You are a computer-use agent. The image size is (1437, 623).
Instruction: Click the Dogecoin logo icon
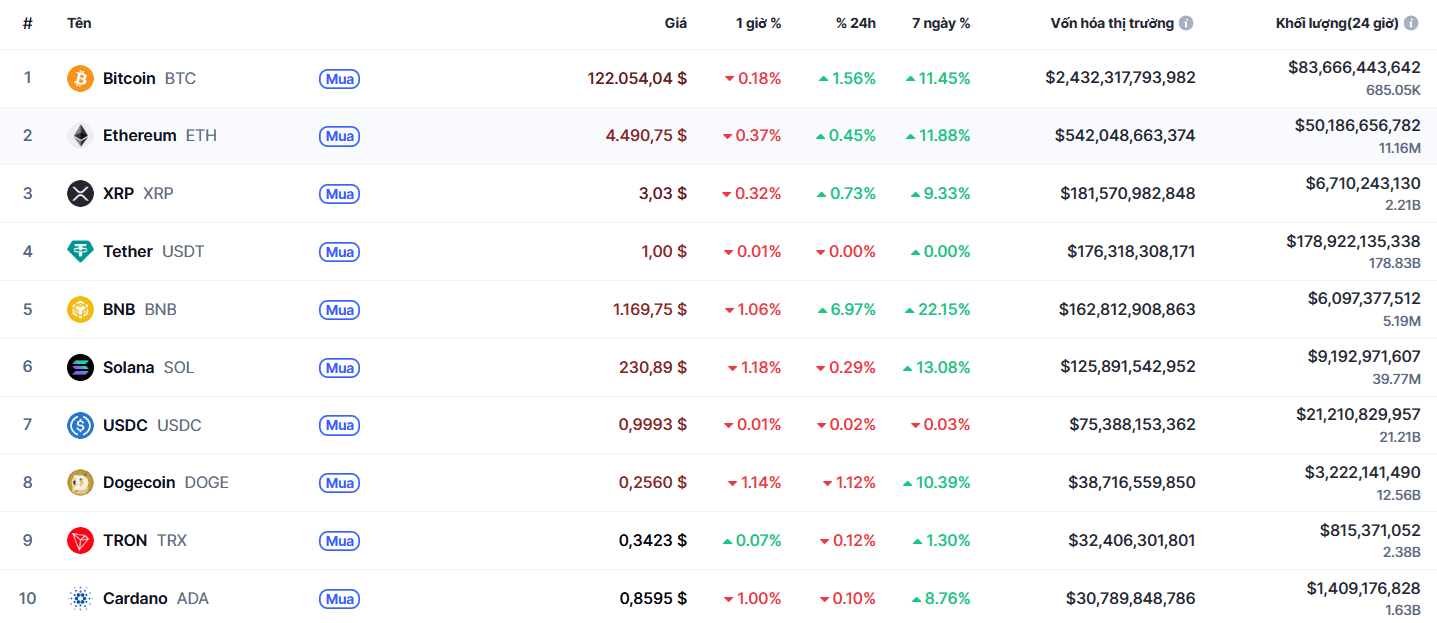coord(80,483)
